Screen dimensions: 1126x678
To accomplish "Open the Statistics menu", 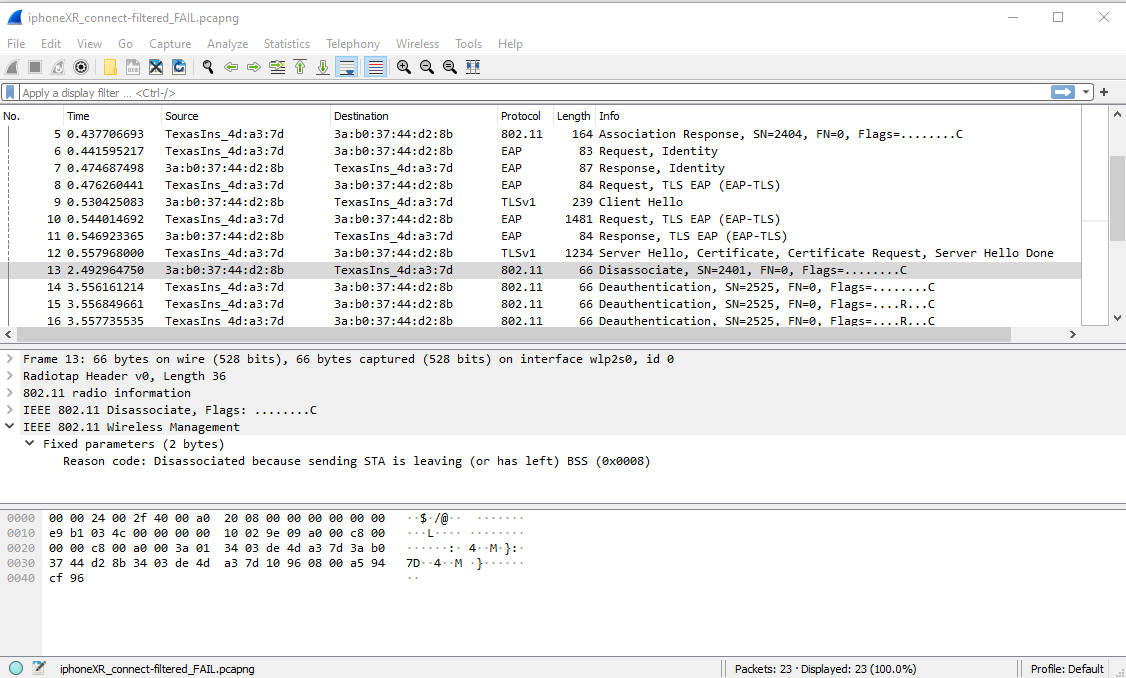I will [x=286, y=44].
